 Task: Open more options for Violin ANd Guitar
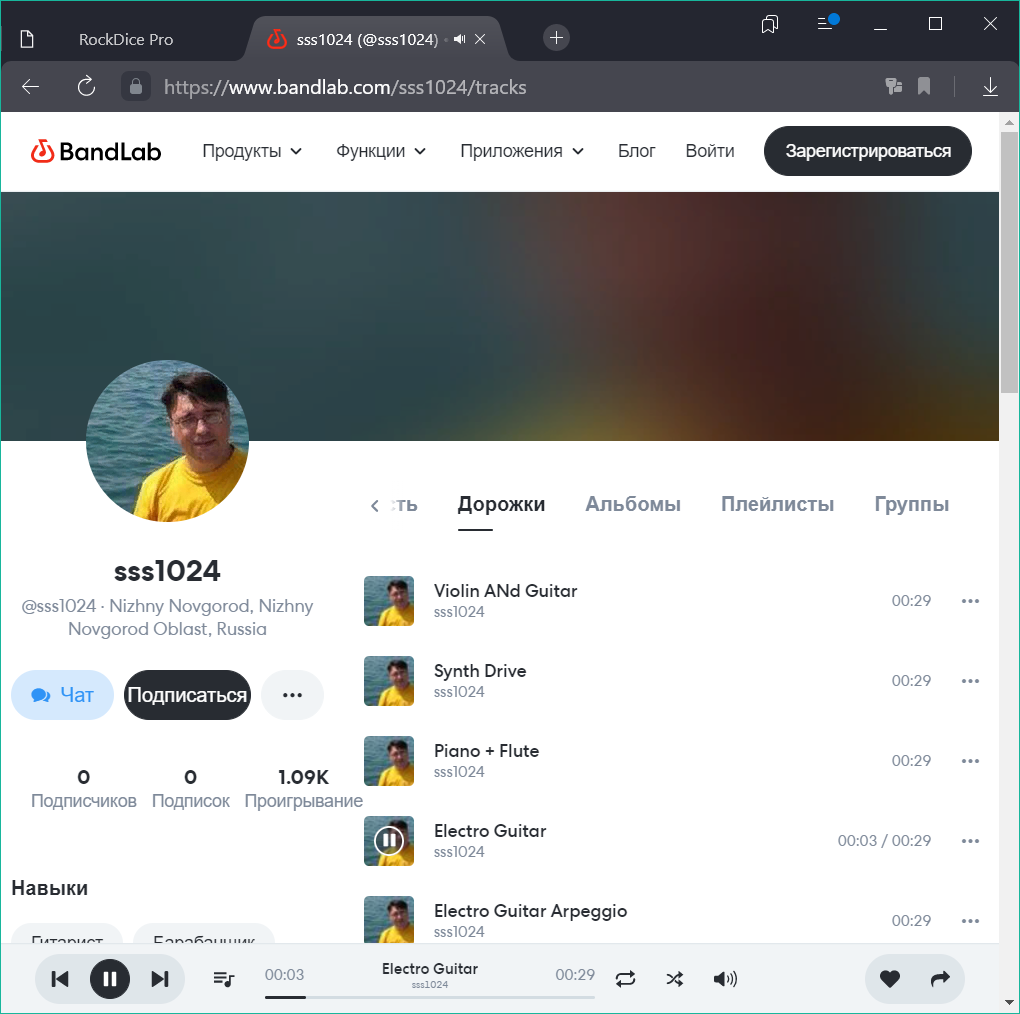[970, 601]
